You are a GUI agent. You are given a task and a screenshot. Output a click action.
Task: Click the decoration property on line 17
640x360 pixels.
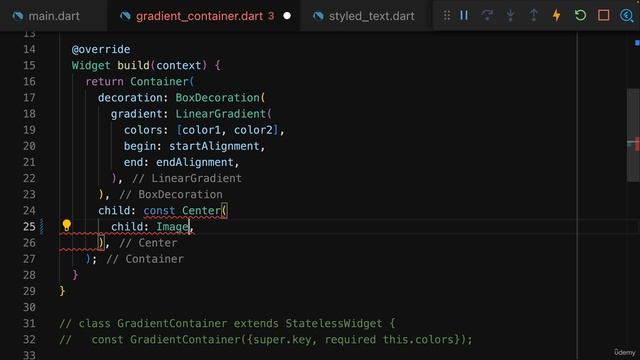pos(130,98)
